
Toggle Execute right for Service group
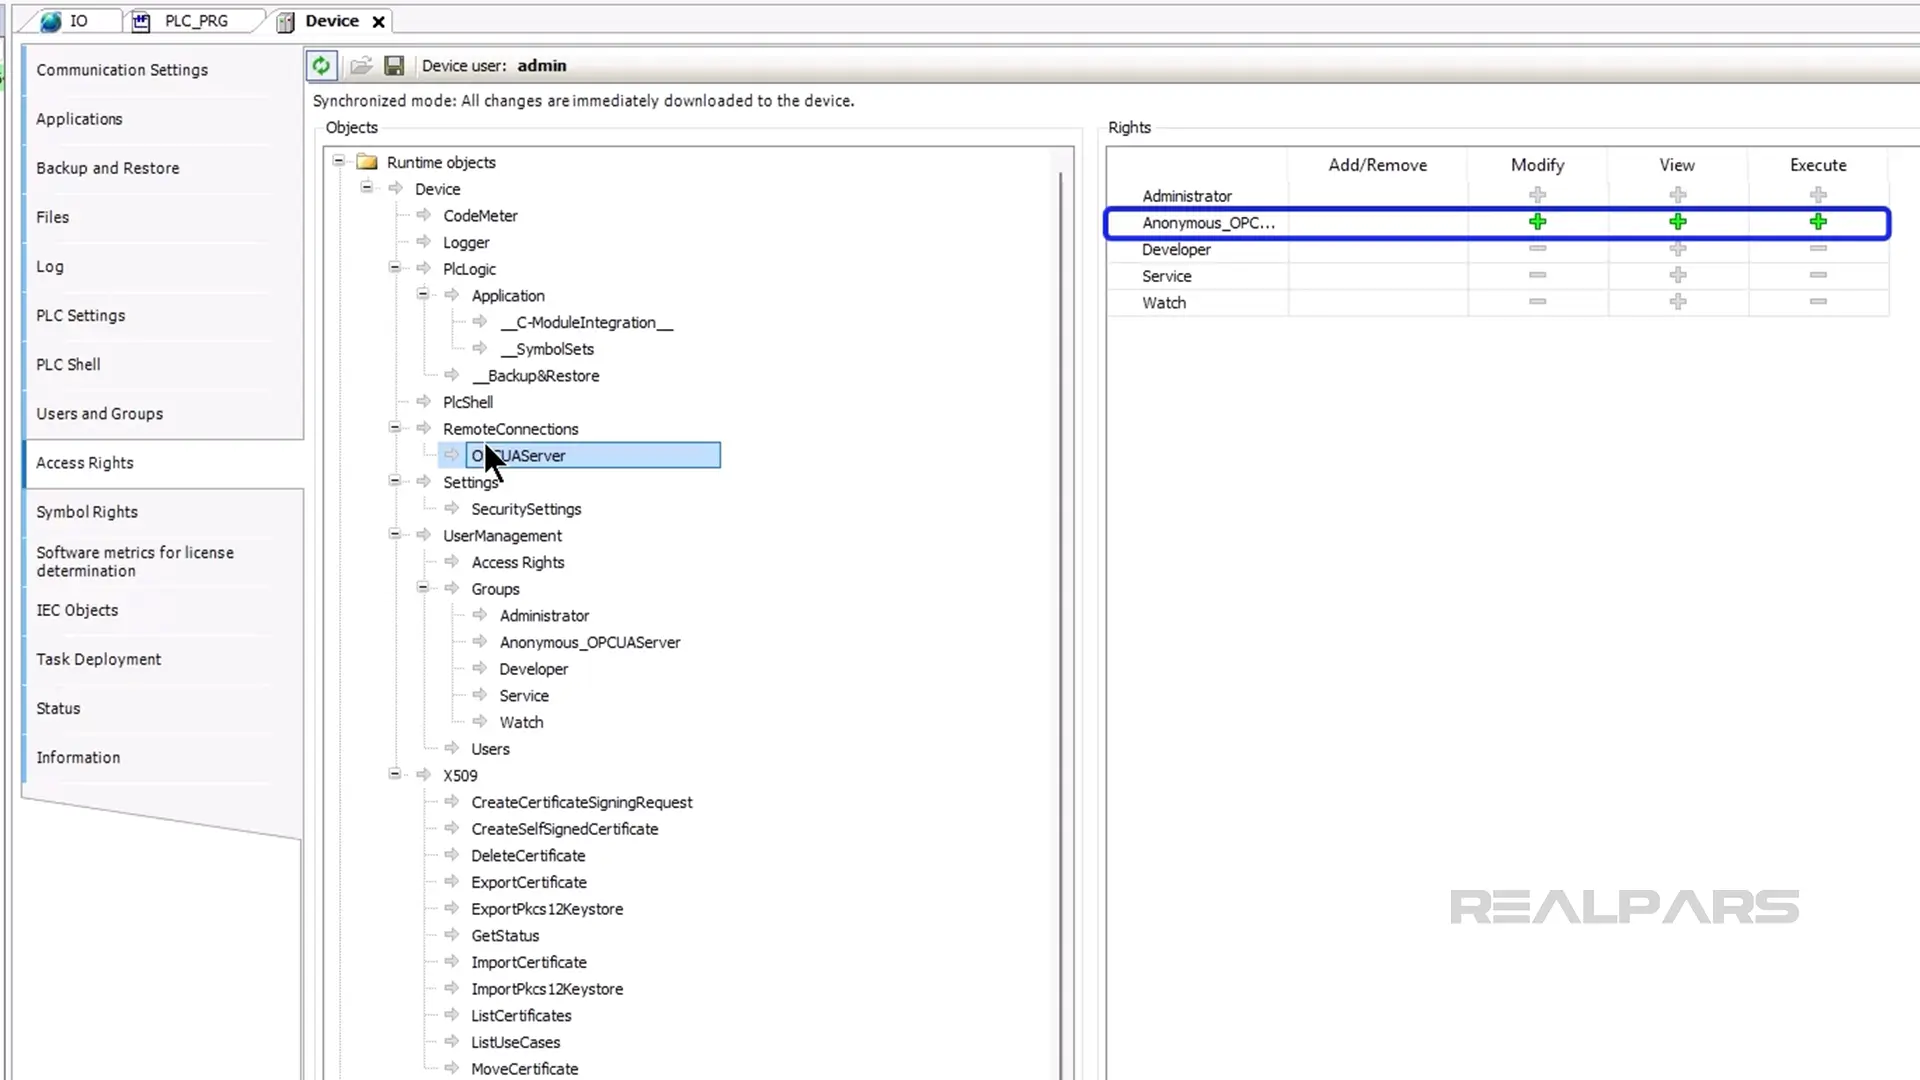pyautogui.click(x=1817, y=275)
